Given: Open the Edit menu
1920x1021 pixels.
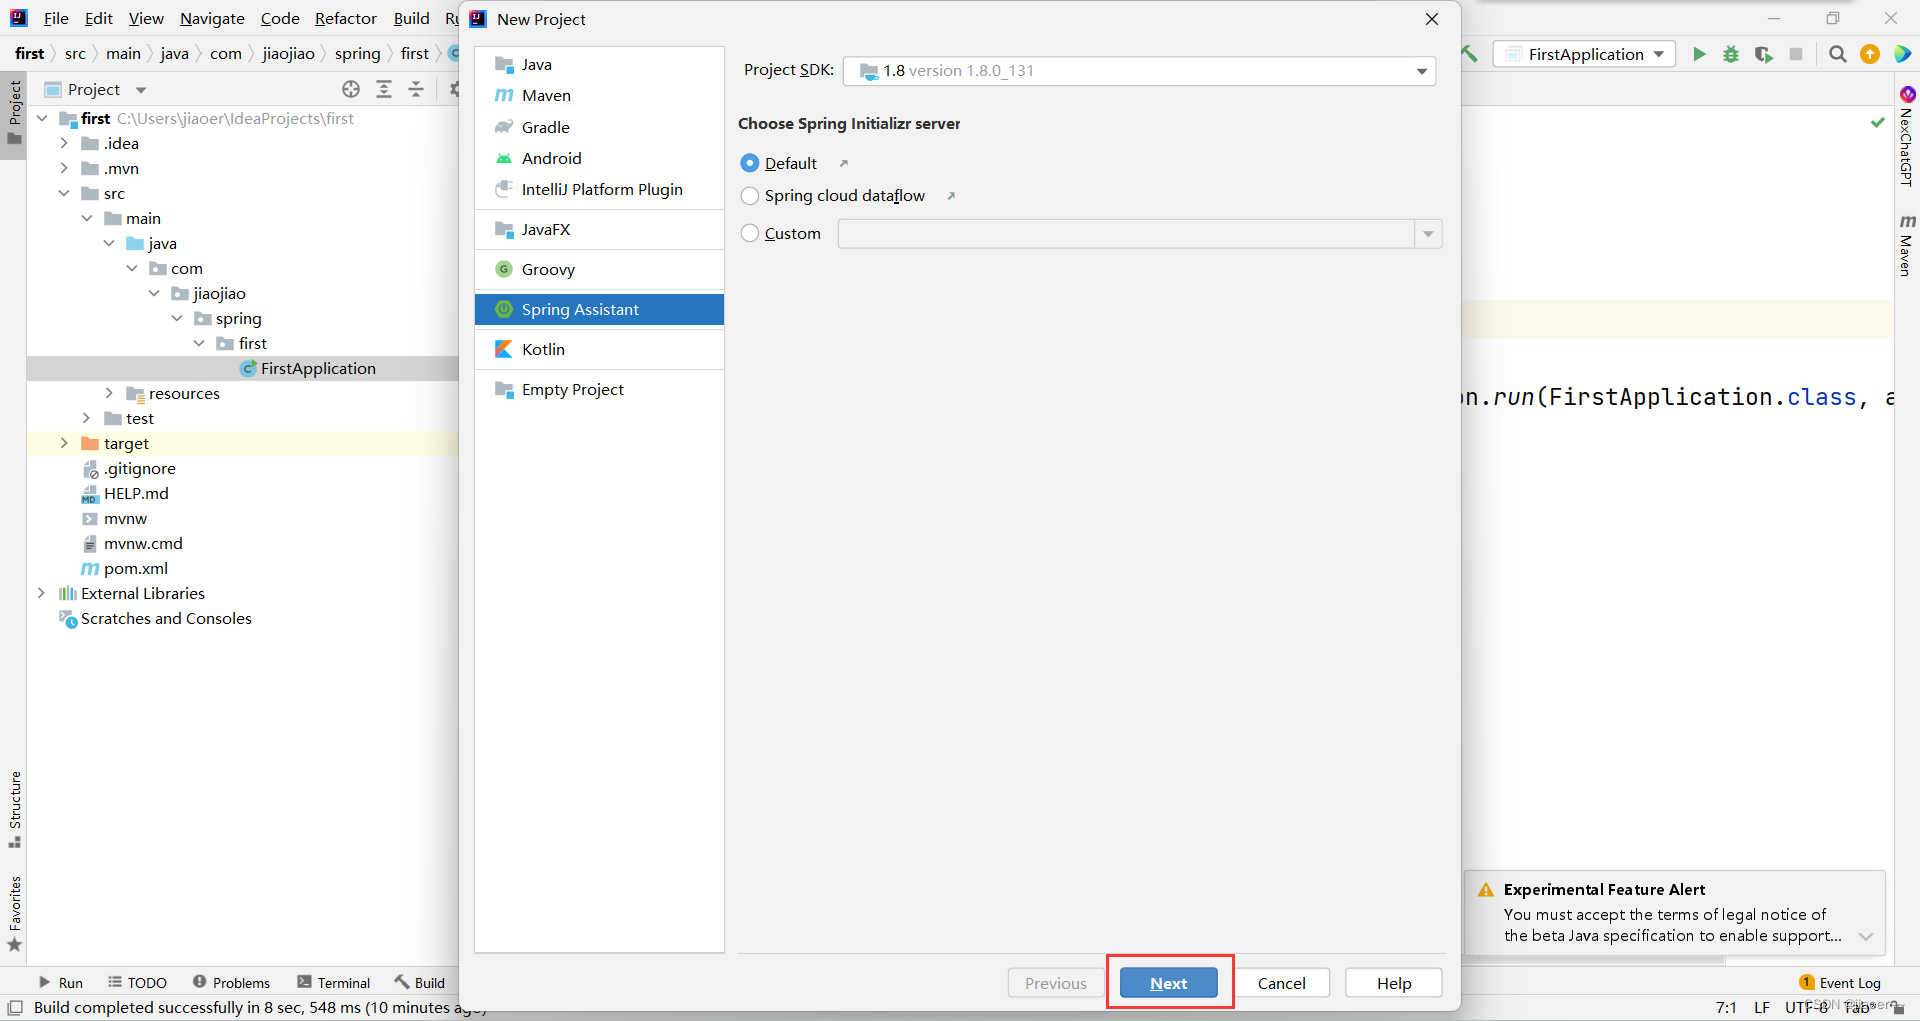Looking at the screenshot, I should click(98, 18).
